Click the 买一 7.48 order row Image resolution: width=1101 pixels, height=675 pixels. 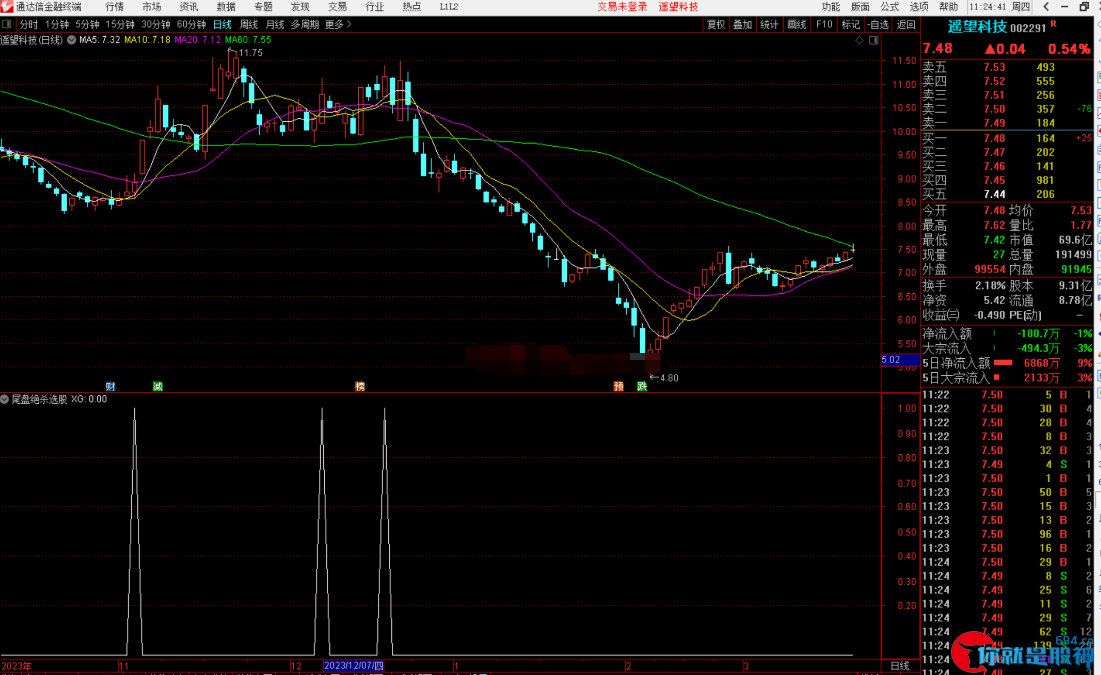pos(1007,138)
